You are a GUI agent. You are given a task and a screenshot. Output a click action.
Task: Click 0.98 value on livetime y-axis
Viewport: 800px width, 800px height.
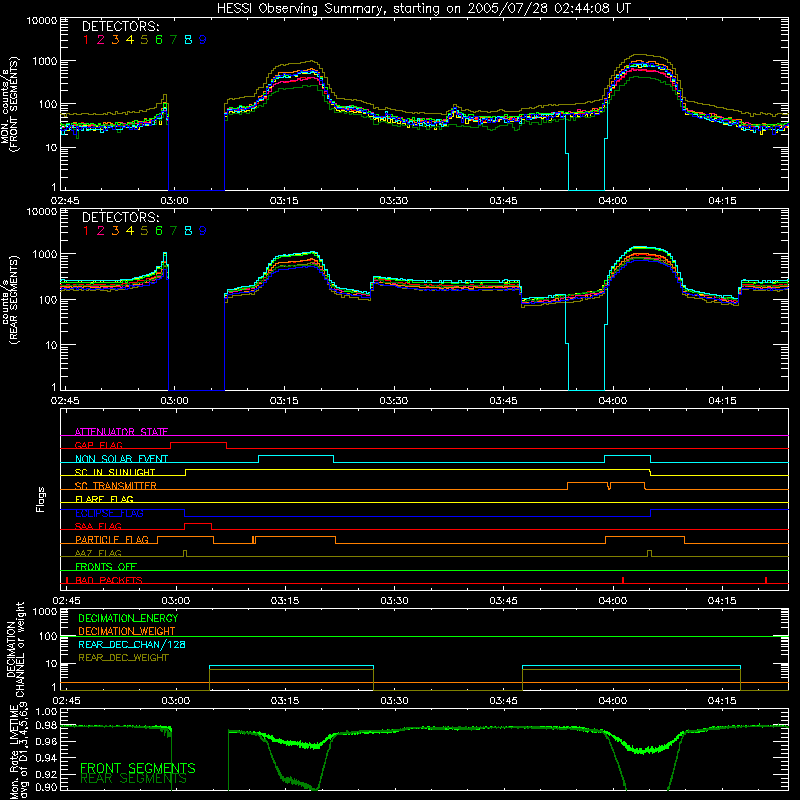[46, 726]
